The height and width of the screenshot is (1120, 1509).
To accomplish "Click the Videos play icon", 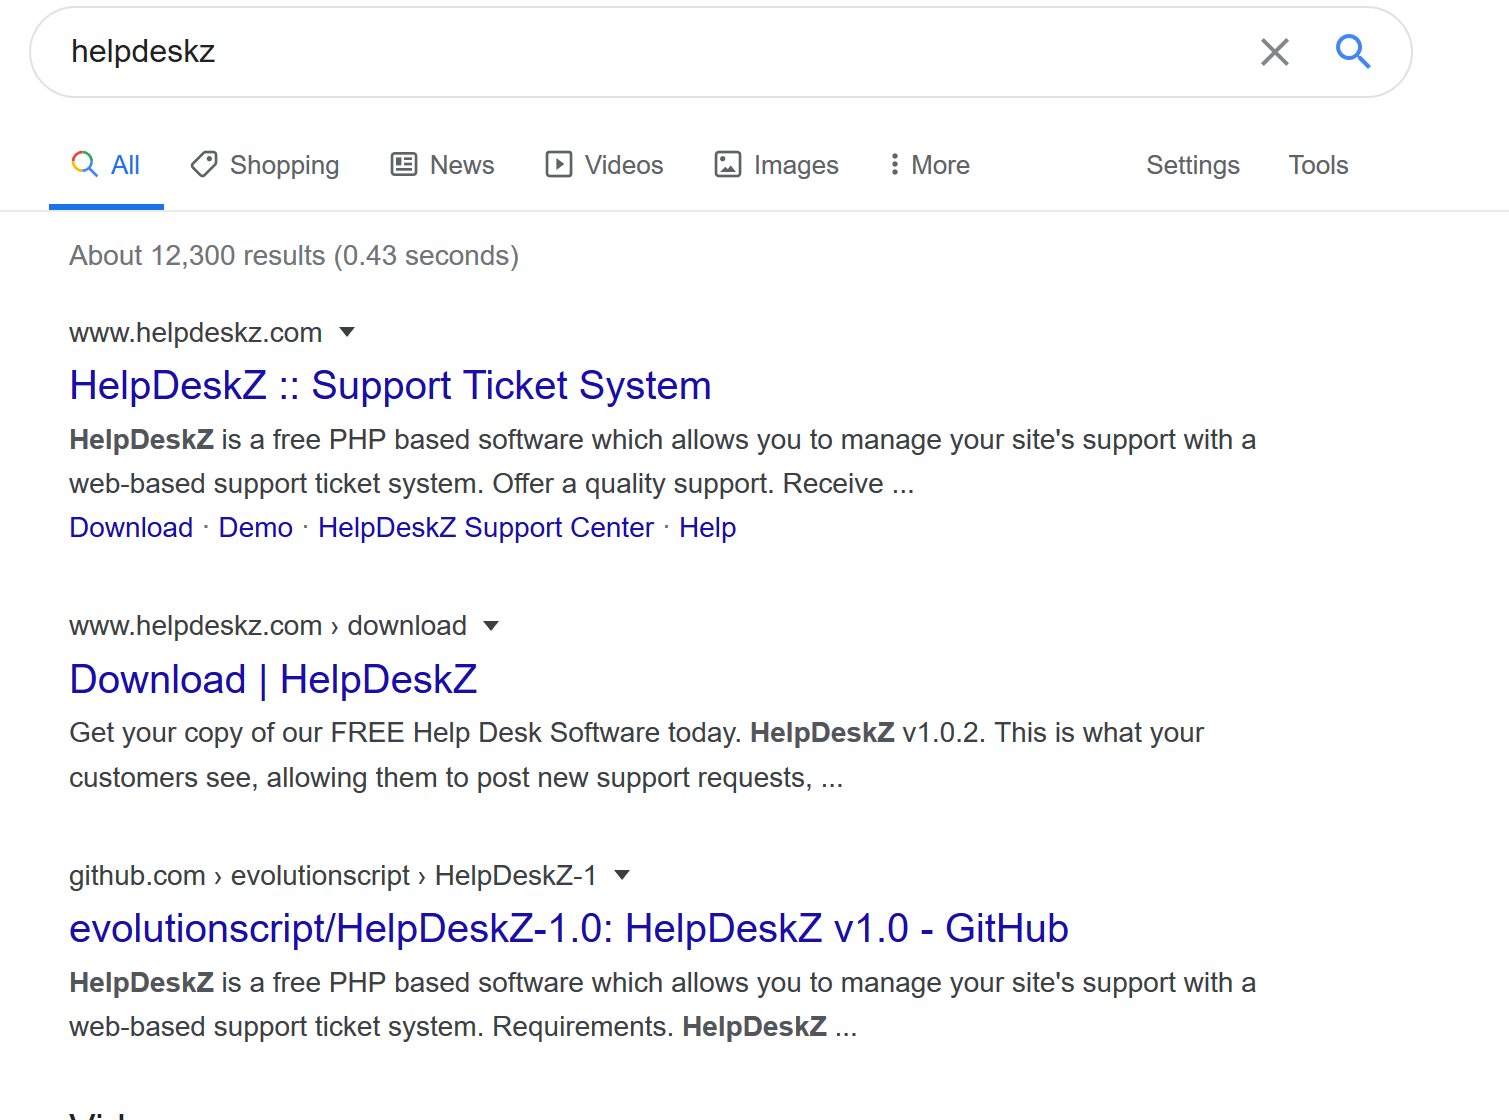I will [558, 164].
